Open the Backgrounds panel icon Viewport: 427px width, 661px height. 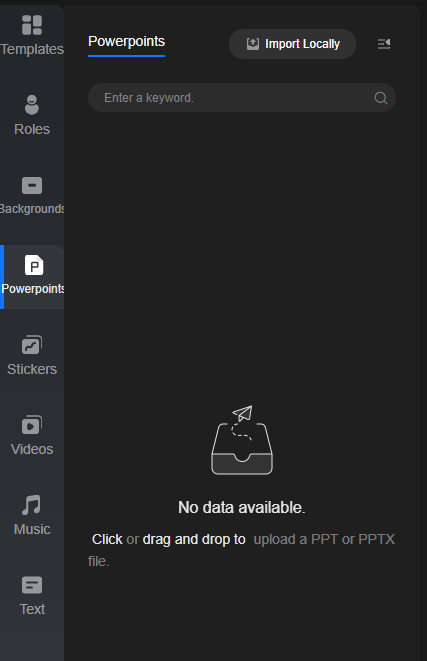(x=32, y=185)
